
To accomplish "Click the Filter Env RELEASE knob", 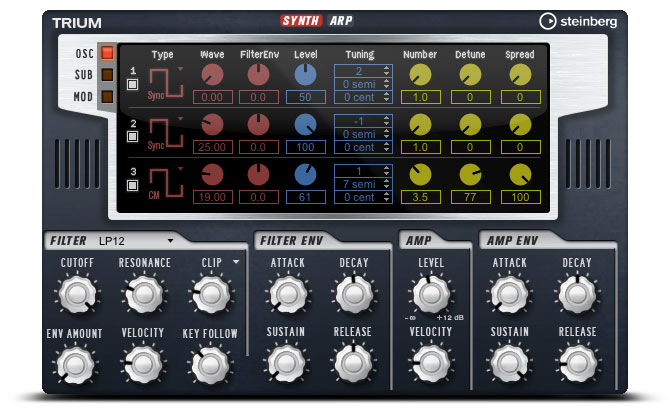I will 353,363.
